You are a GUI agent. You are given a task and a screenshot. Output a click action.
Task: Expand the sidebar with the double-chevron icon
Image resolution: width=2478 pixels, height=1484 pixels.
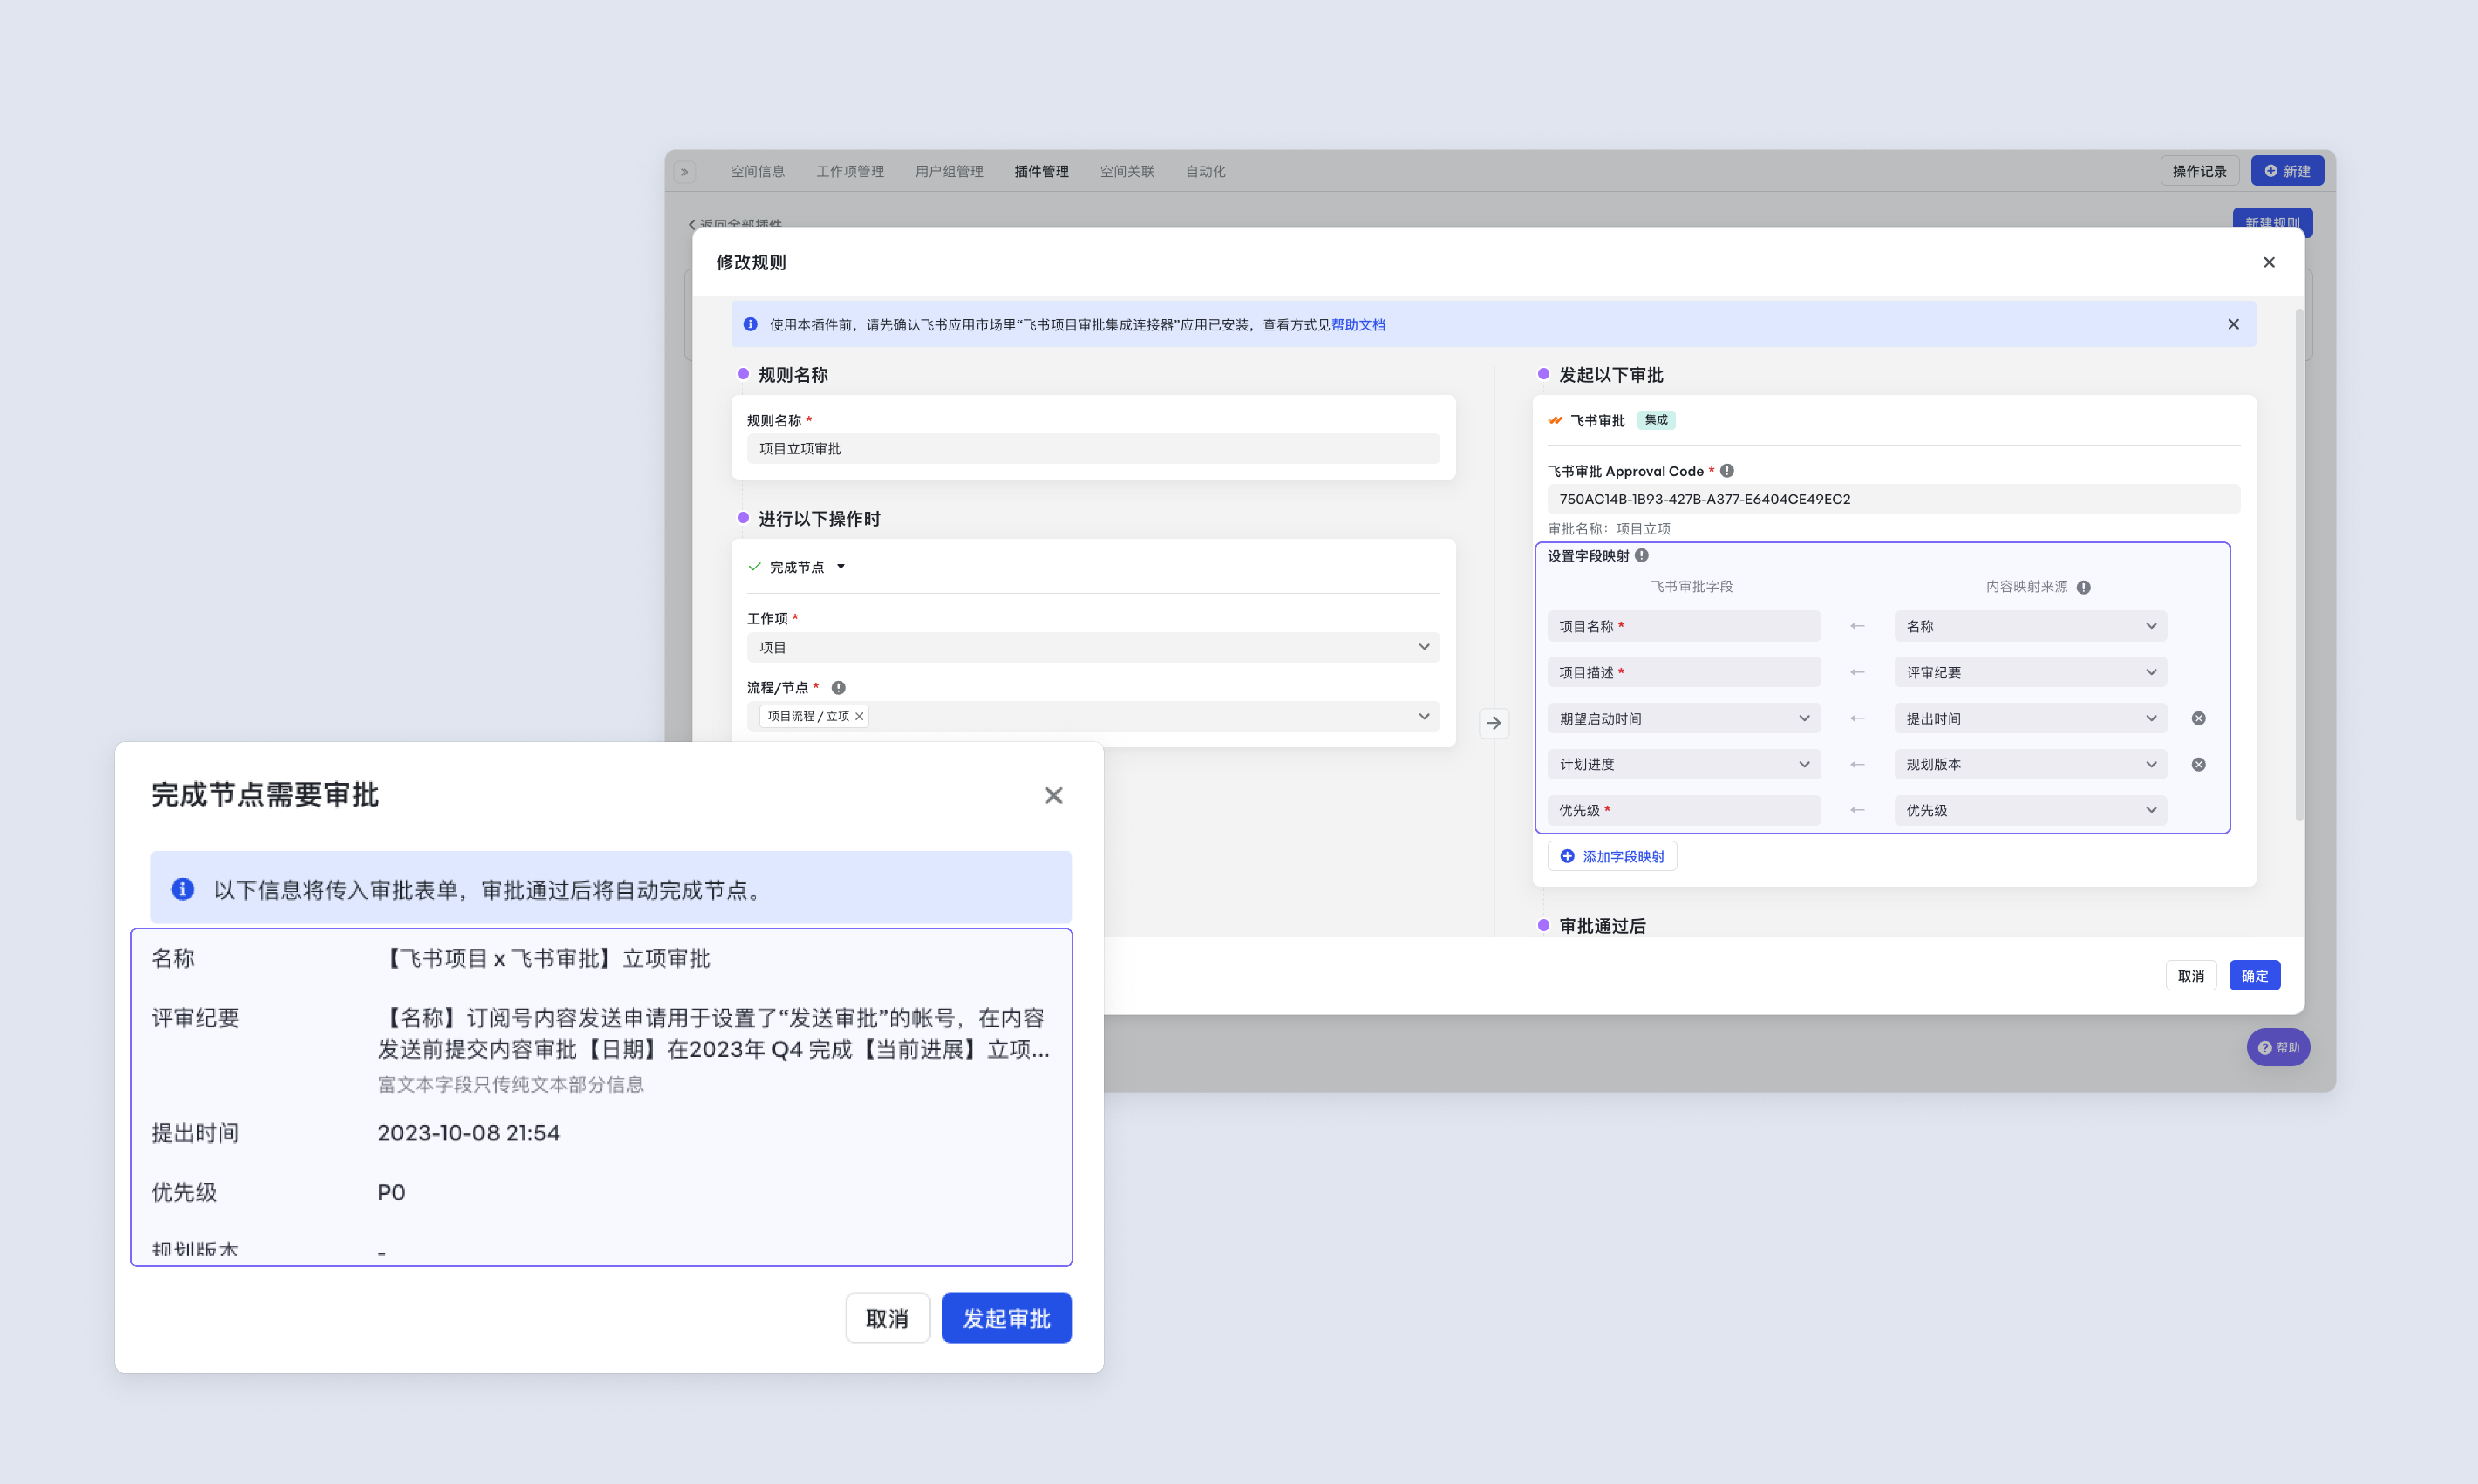point(684,172)
